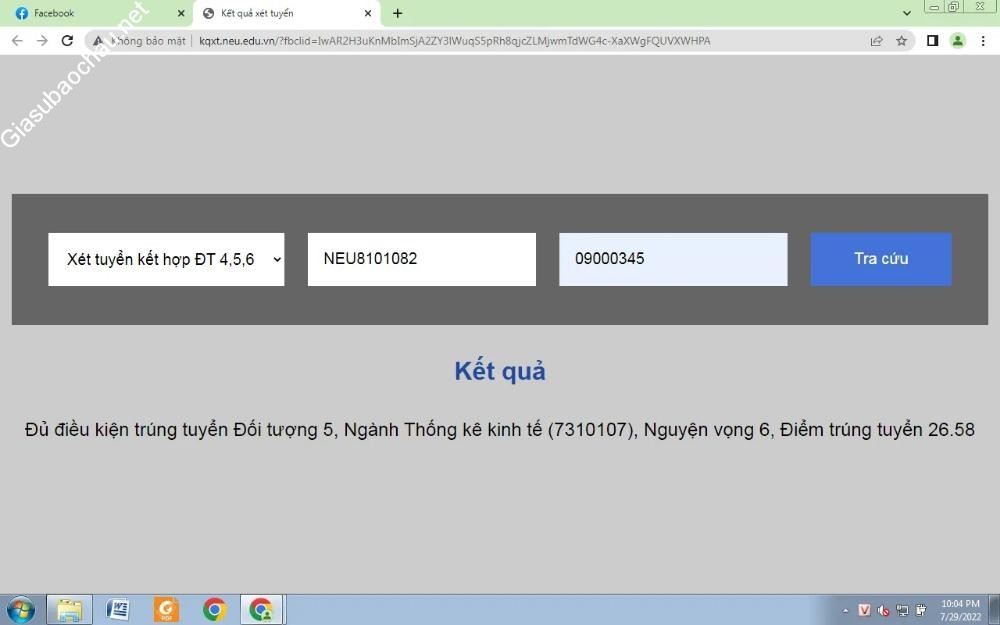
Task: Click the share page icon in address bar
Action: [877, 41]
